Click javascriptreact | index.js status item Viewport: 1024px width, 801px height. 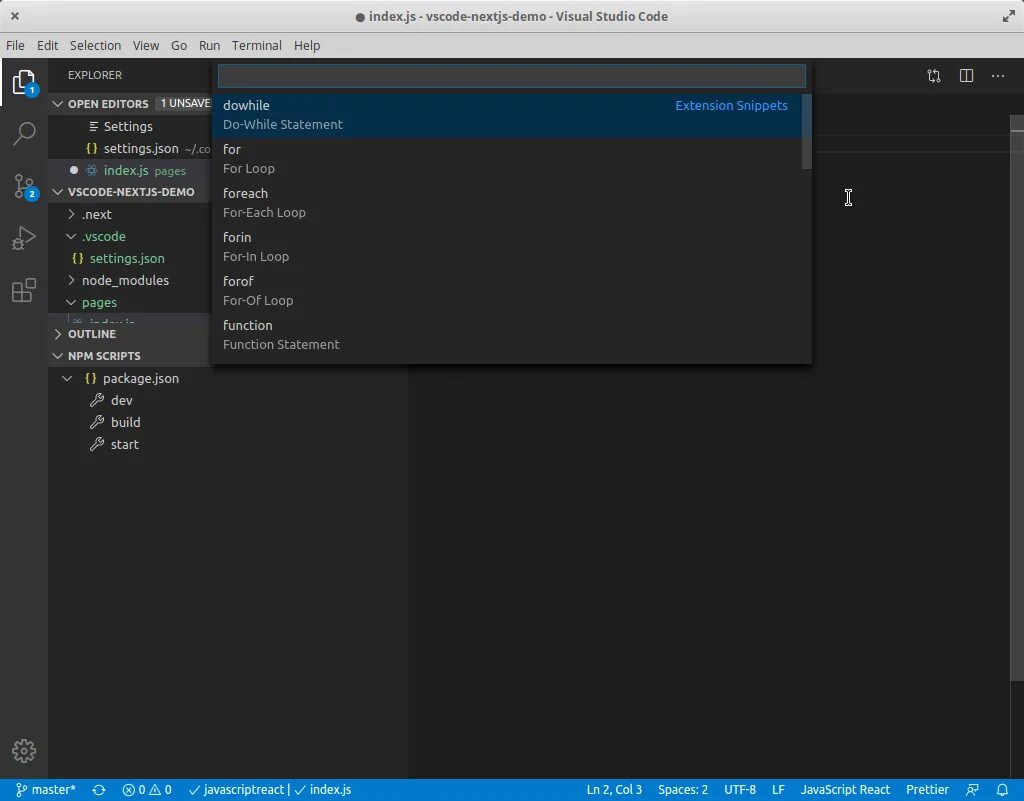coord(270,790)
